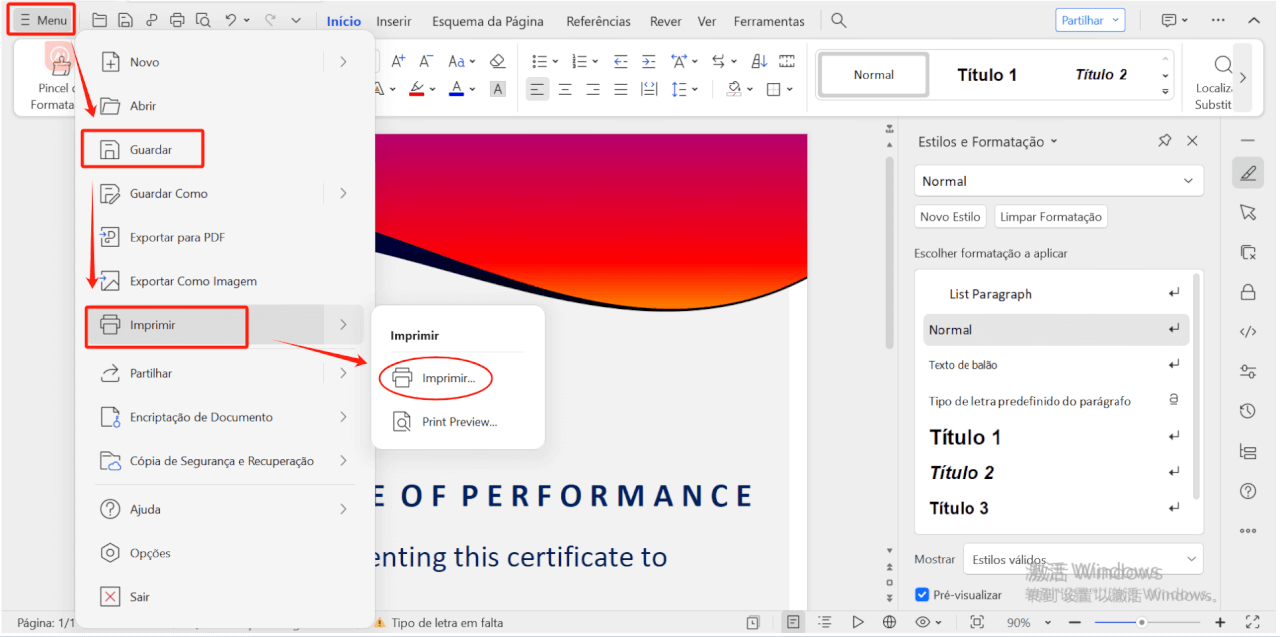This screenshot has width=1280, height=637.
Task: Open the history clock sidebar icon
Action: pos(1247,411)
